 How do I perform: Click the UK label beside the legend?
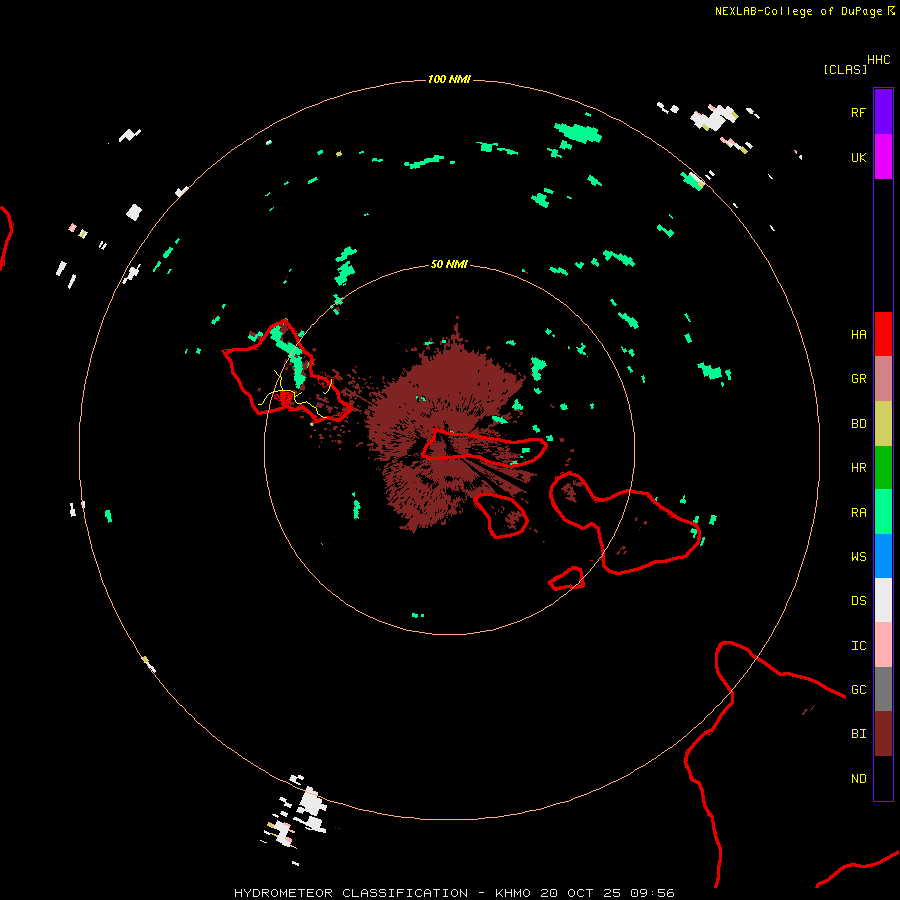858,157
